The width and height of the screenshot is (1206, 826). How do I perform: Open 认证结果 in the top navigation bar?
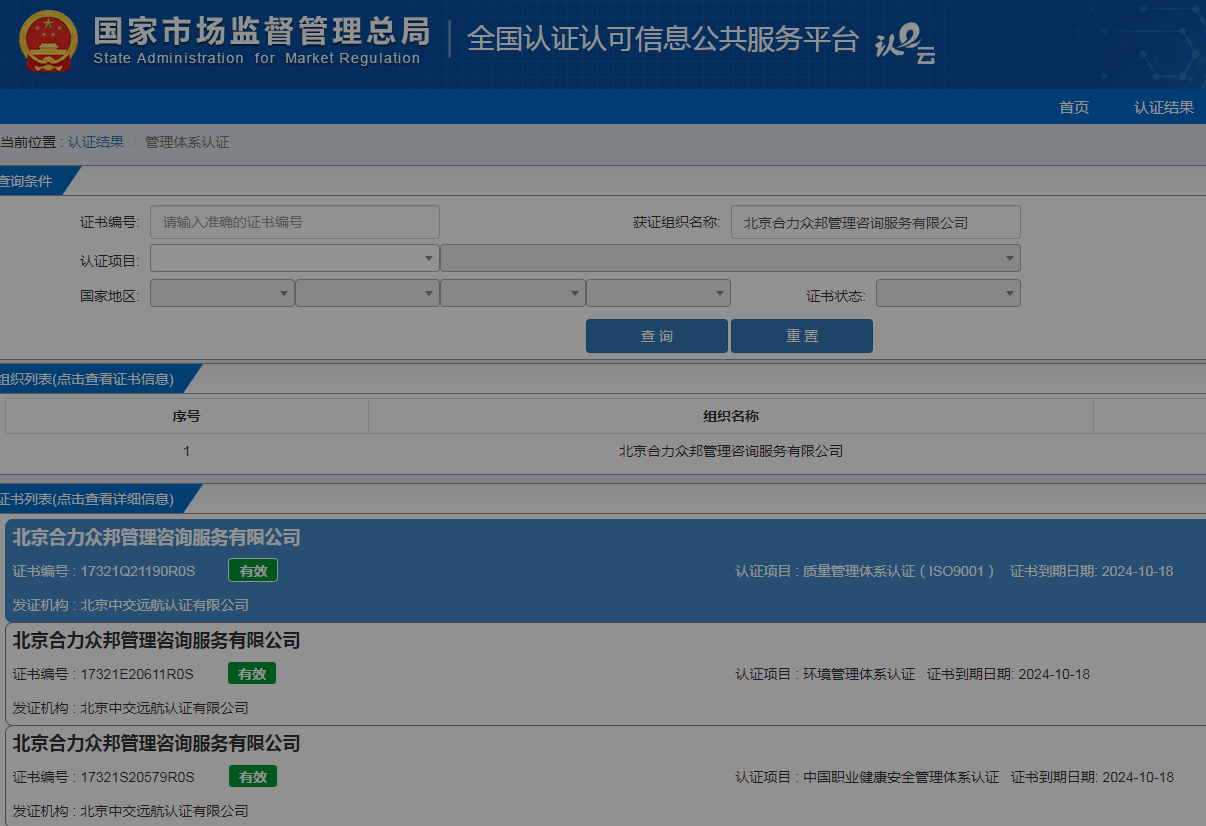1164,108
